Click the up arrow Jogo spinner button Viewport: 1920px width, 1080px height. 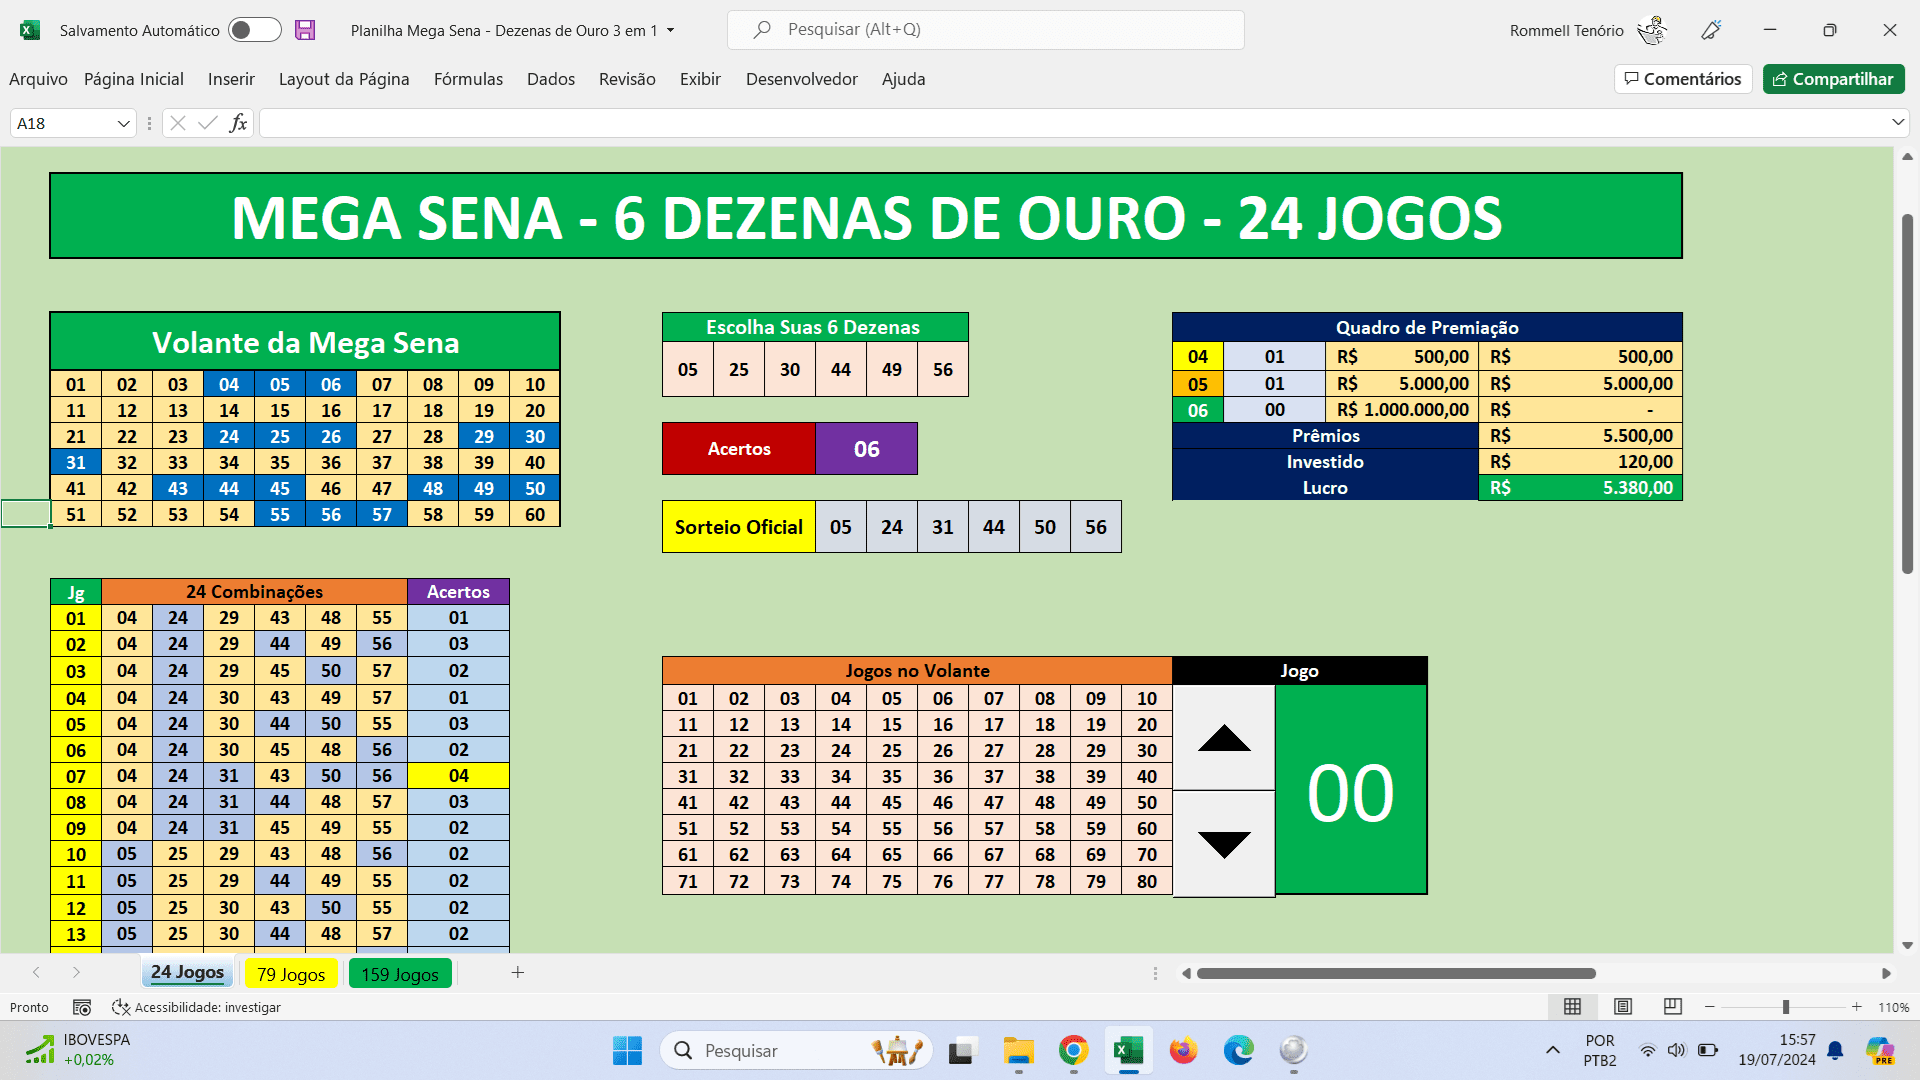1224,738
